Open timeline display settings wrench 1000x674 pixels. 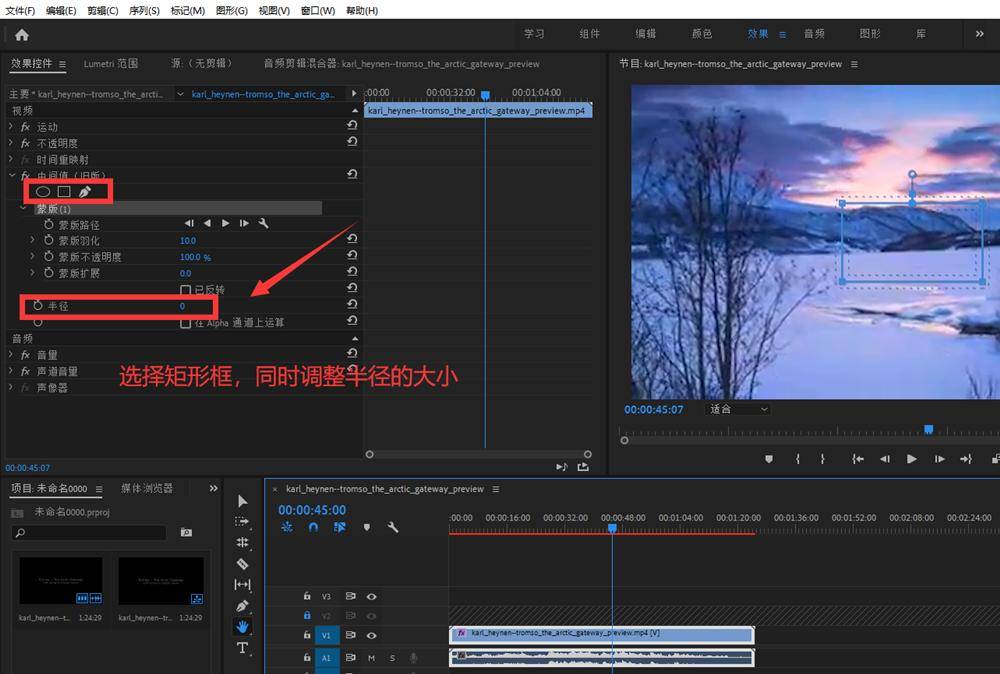pyautogui.click(x=393, y=527)
